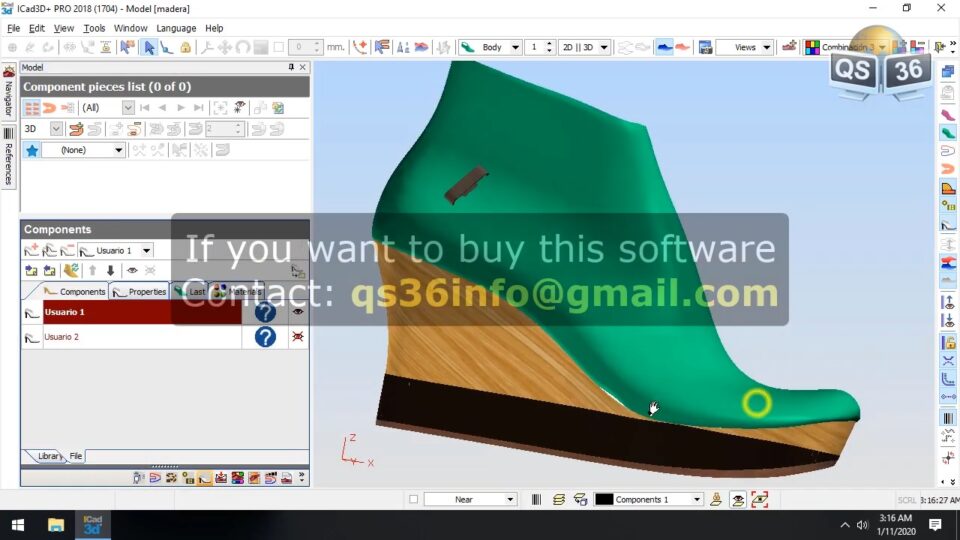The width and height of the screenshot is (960, 540).
Task: Open the Edit menu
Action: pyautogui.click(x=37, y=28)
